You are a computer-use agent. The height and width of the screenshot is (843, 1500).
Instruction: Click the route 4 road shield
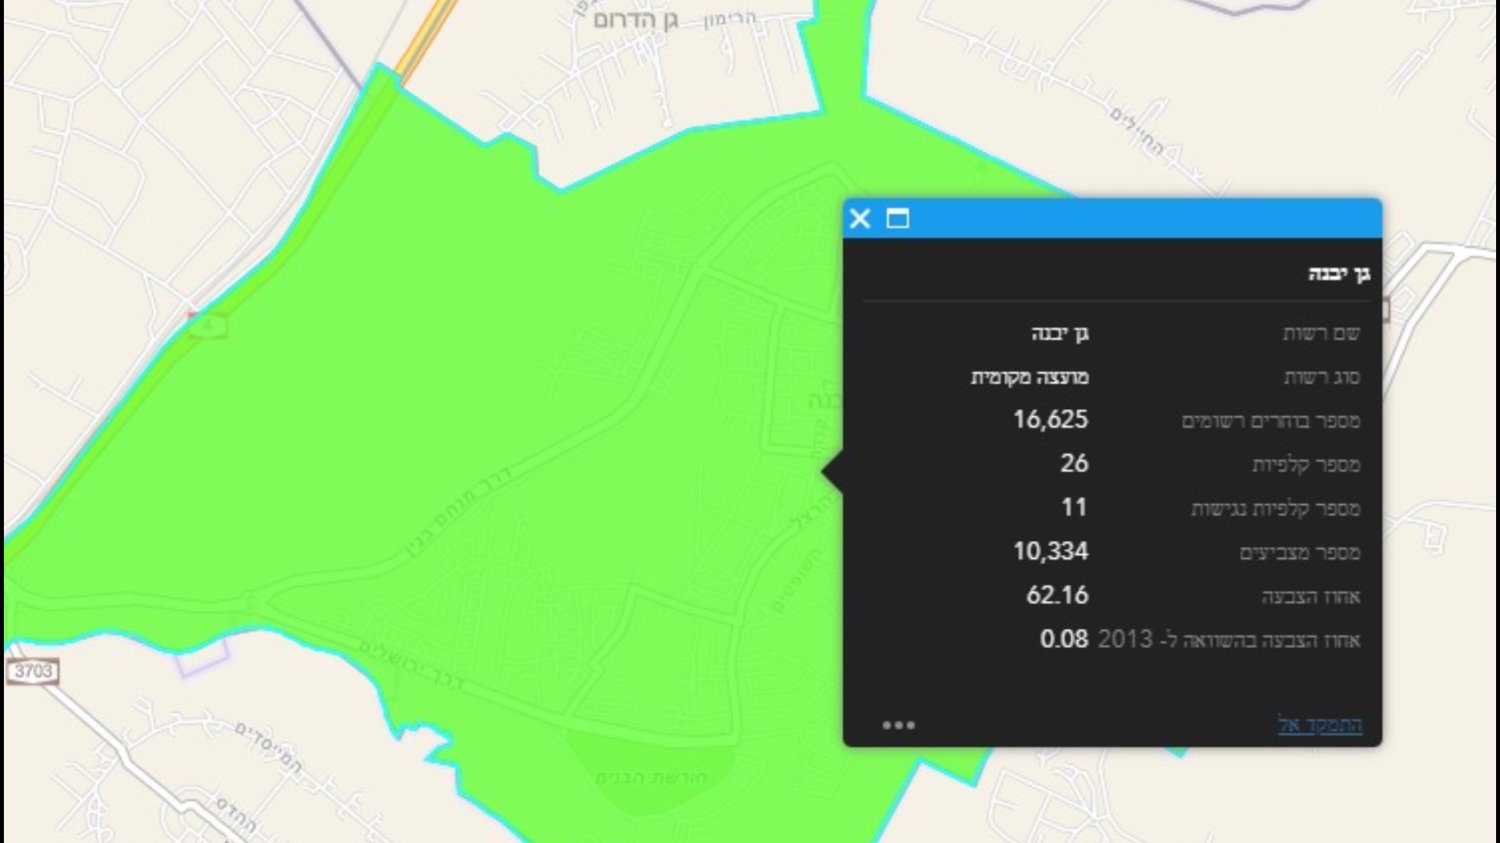tap(207, 325)
